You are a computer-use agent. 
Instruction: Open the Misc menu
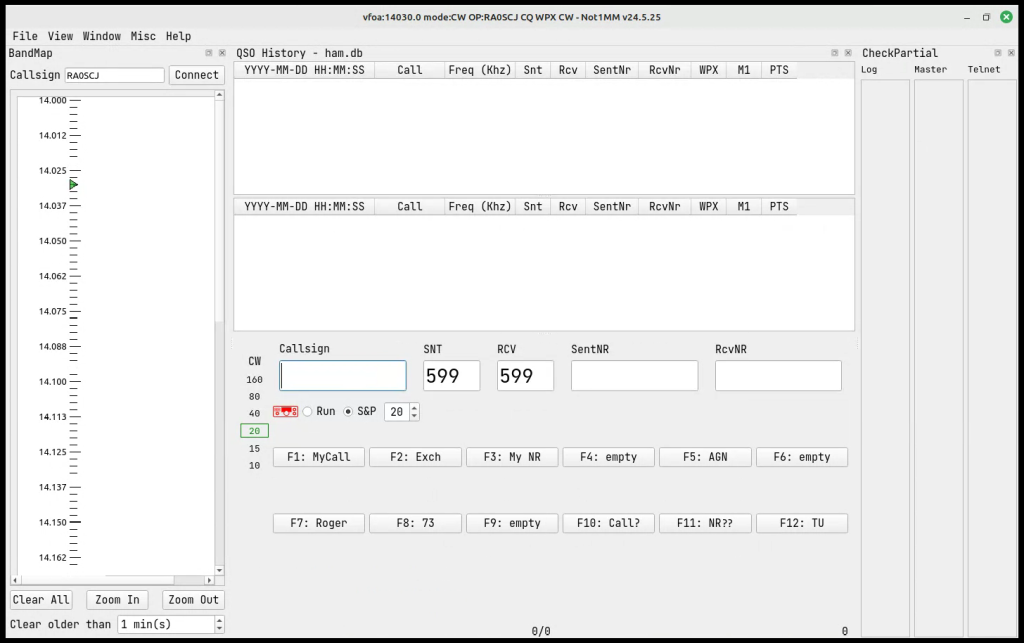pyautogui.click(x=143, y=36)
